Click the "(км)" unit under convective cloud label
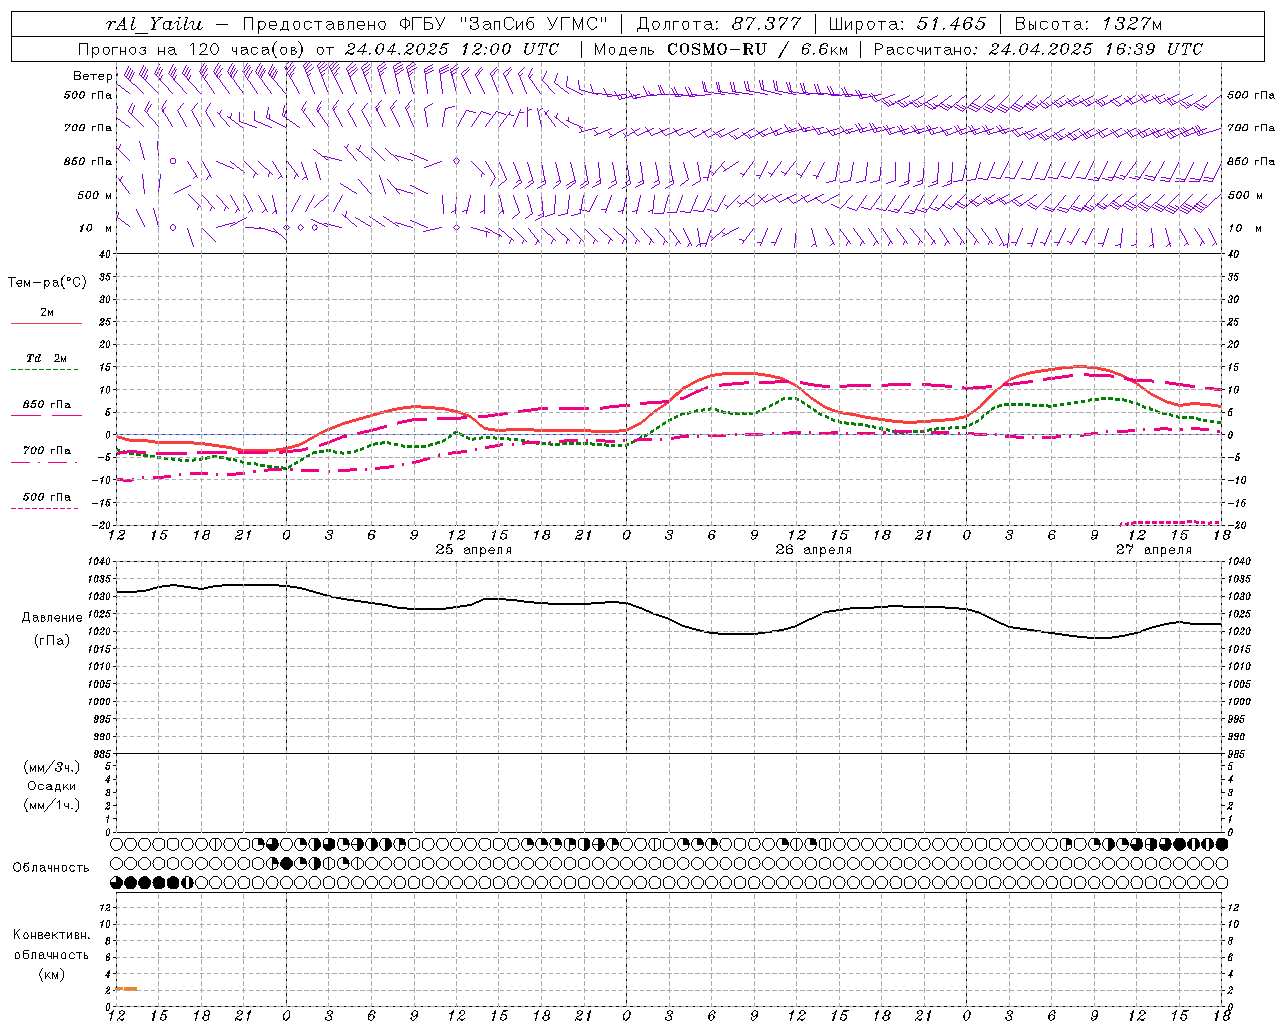 (x=51, y=974)
